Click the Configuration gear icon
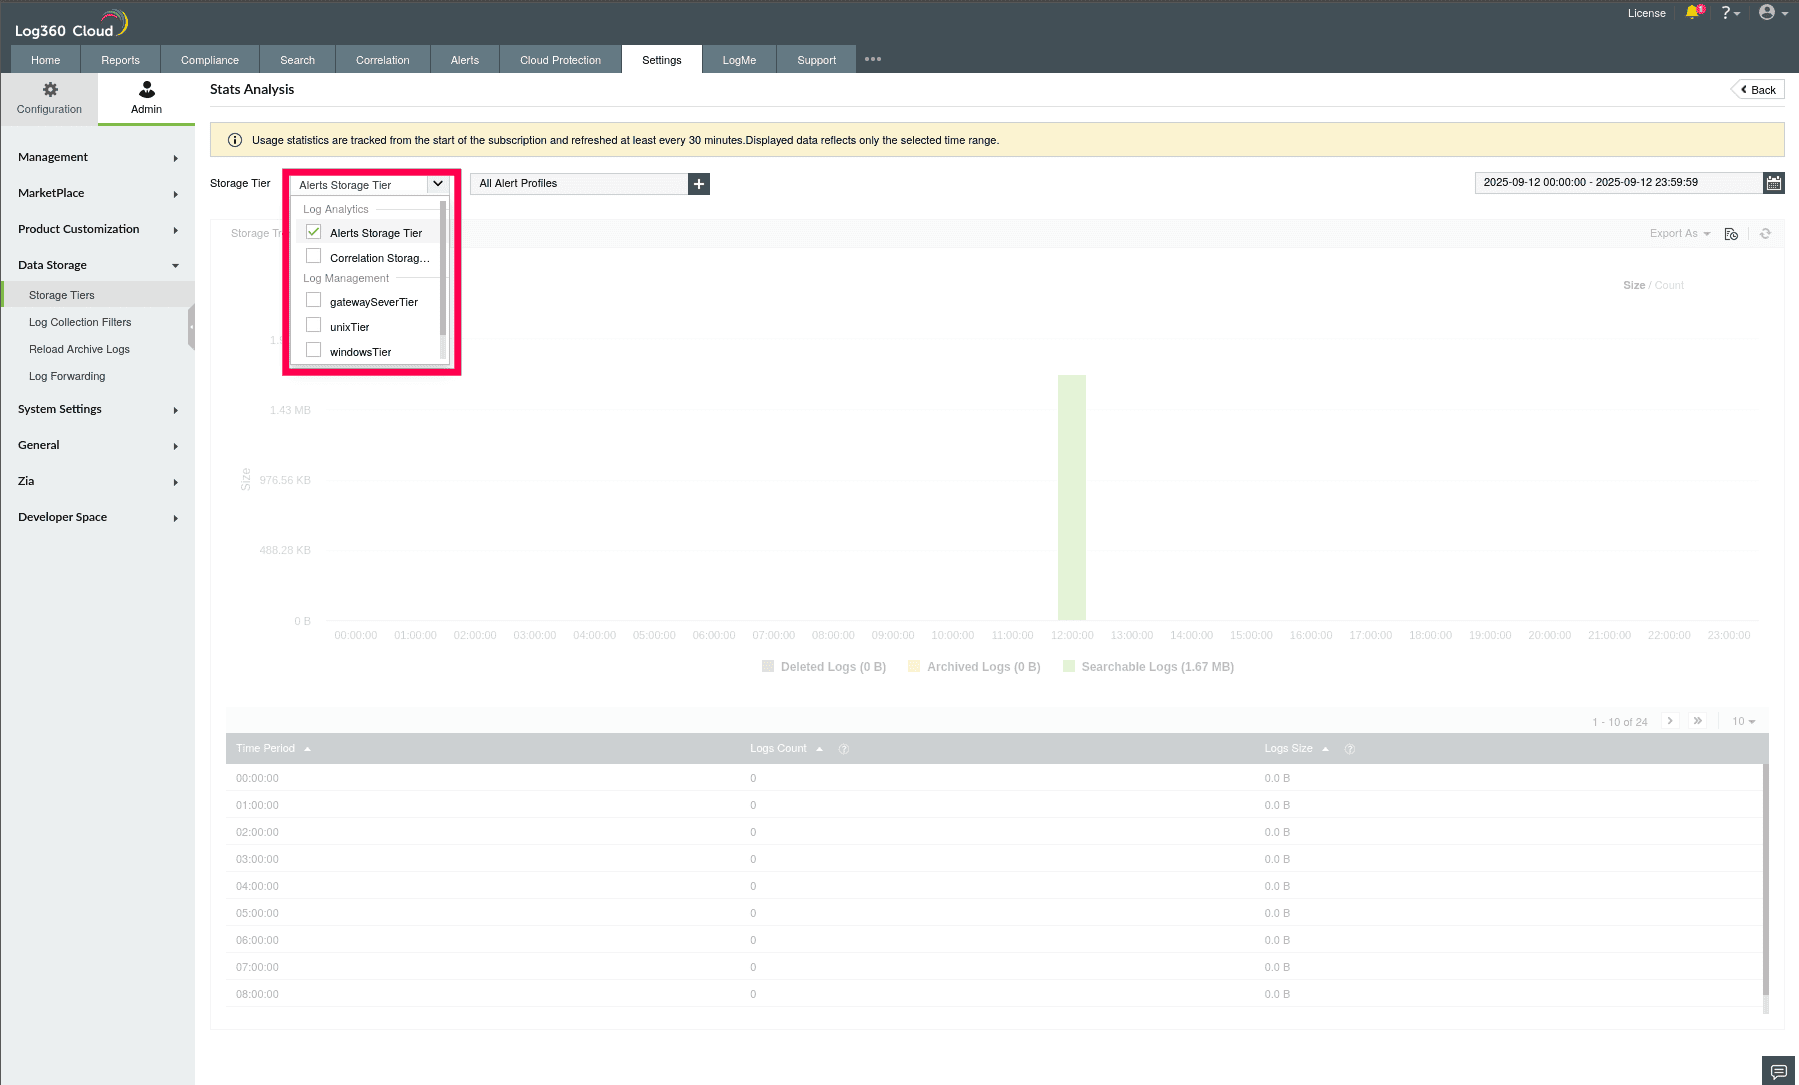1799x1085 pixels. (x=50, y=90)
